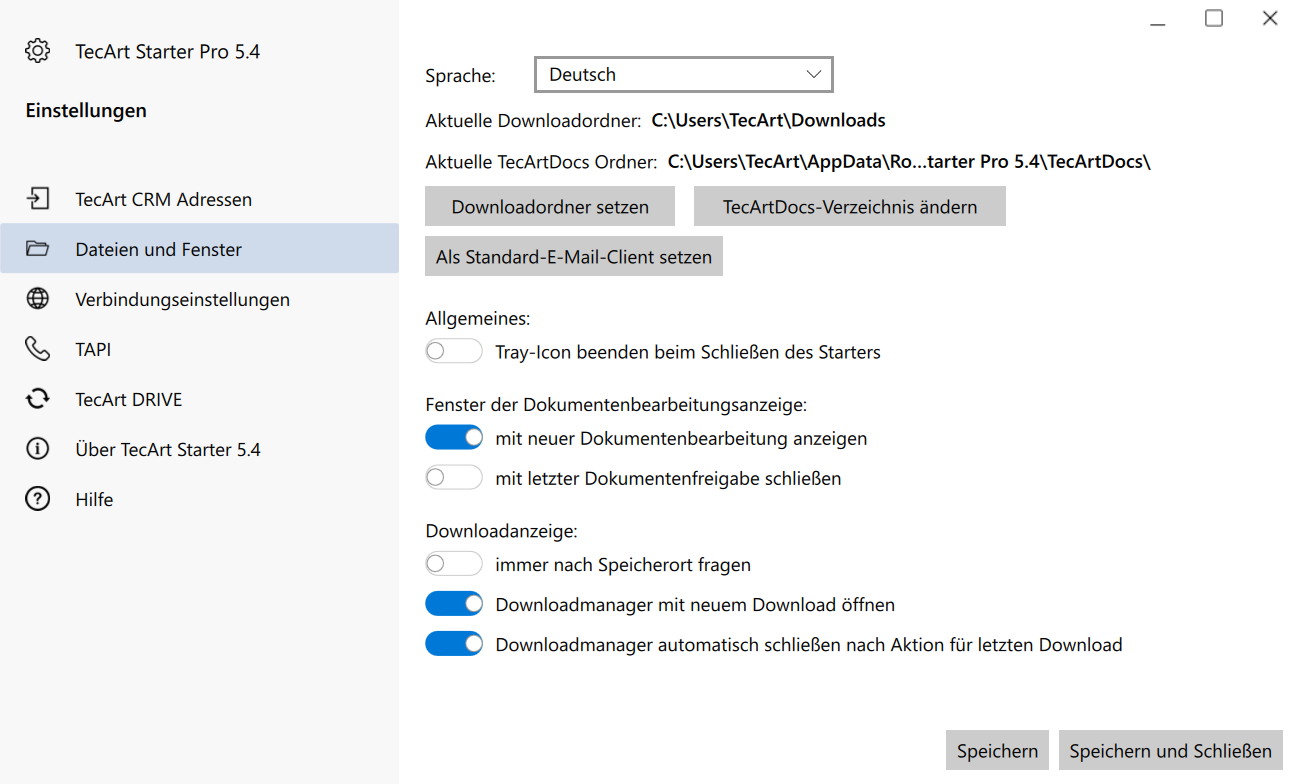Open Über TecArt Starter 5.4 page
Screen dimensions: 1297x784
click(x=199, y=449)
